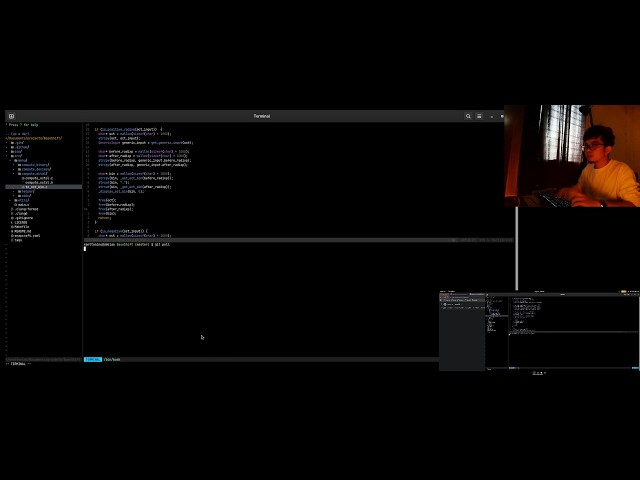640x480 pixels.
Task: Click the search icon in the Terminal header
Action: click(x=468, y=116)
